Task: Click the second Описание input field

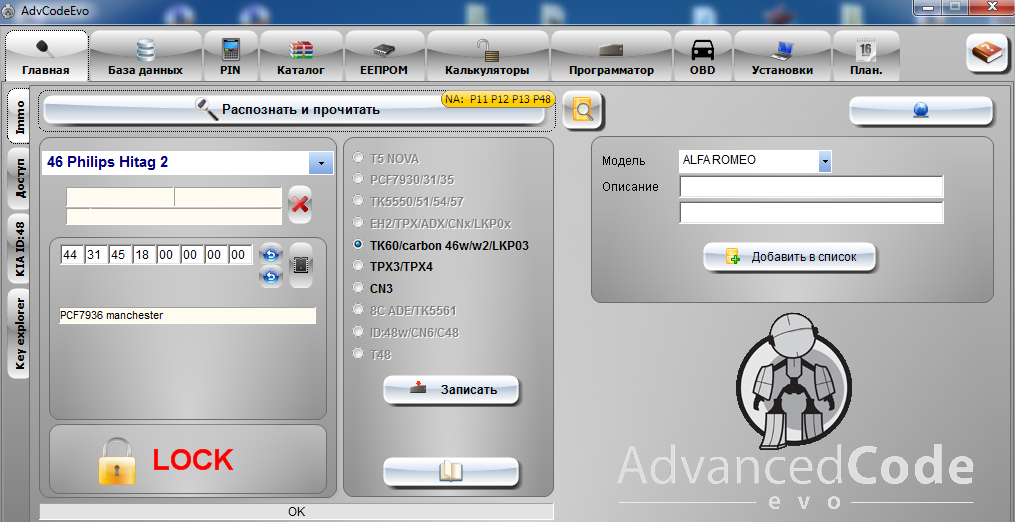Action: [811, 212]
